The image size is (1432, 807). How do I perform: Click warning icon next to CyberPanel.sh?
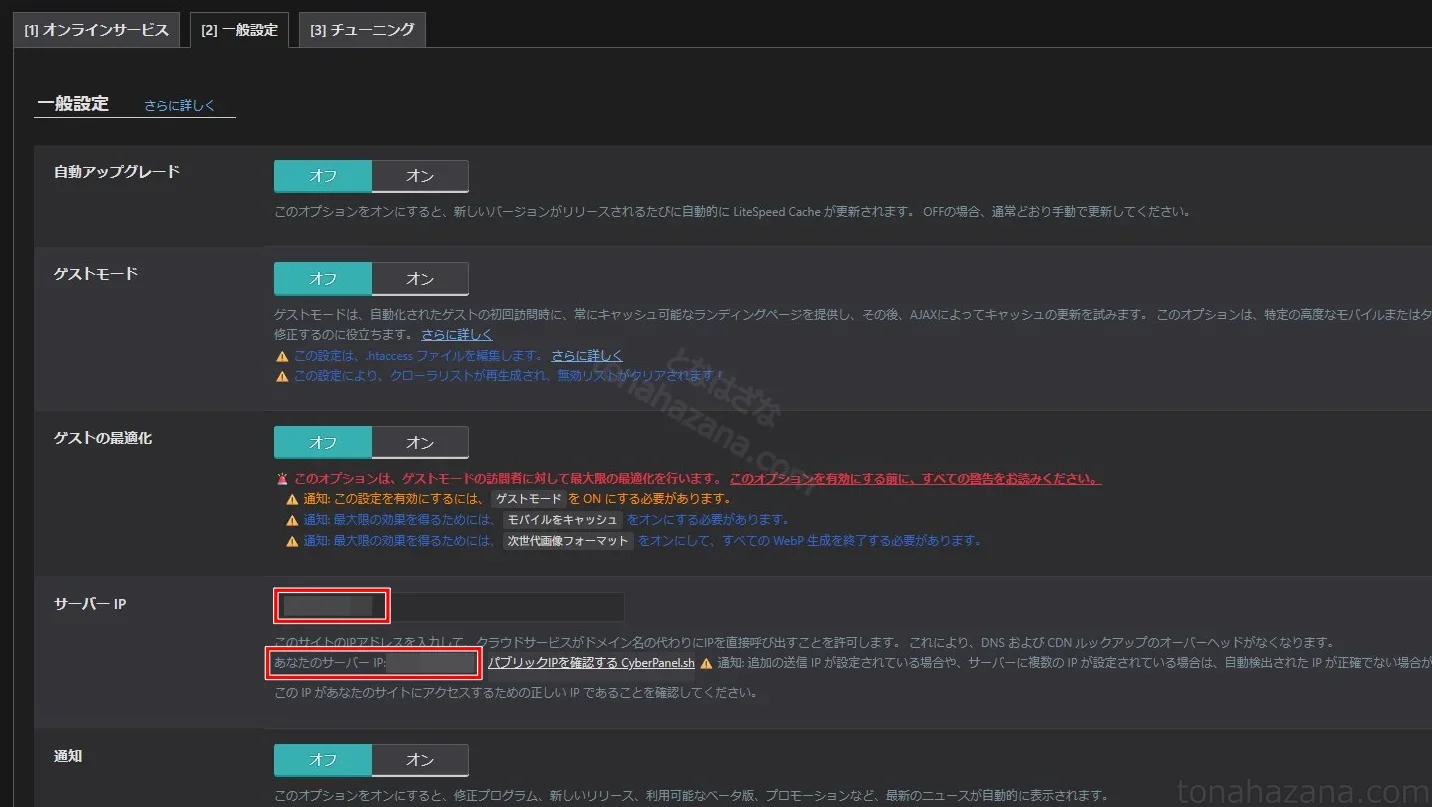tap(706, 663)
